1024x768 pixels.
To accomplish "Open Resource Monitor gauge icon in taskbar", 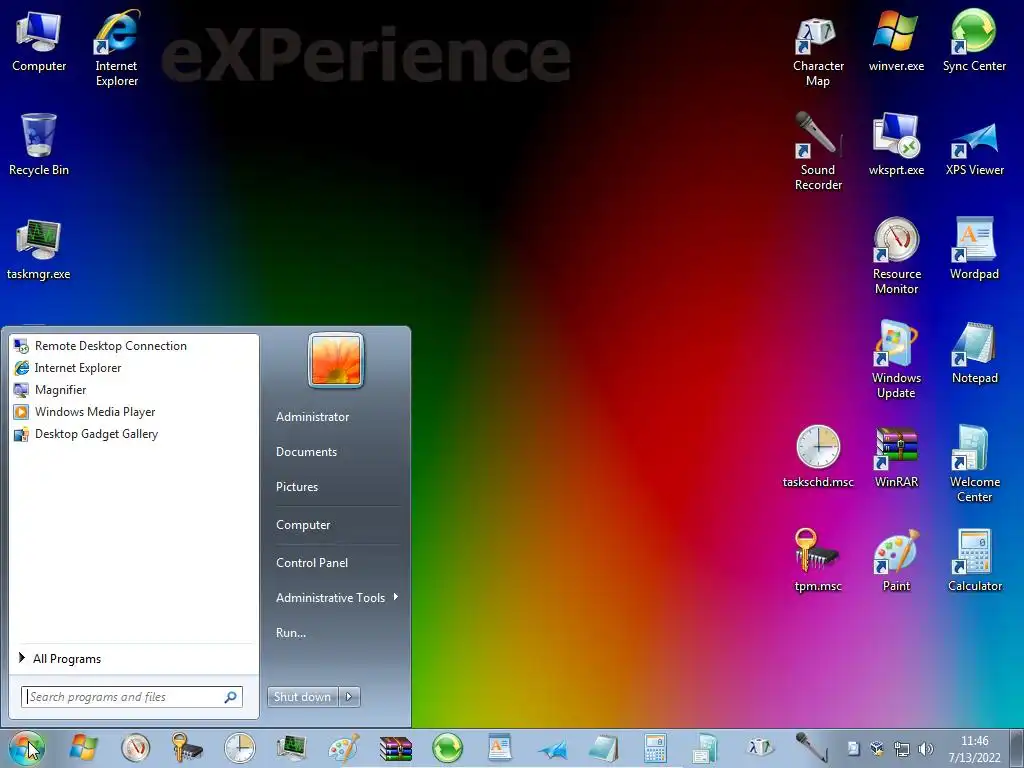I will point(135,748).
